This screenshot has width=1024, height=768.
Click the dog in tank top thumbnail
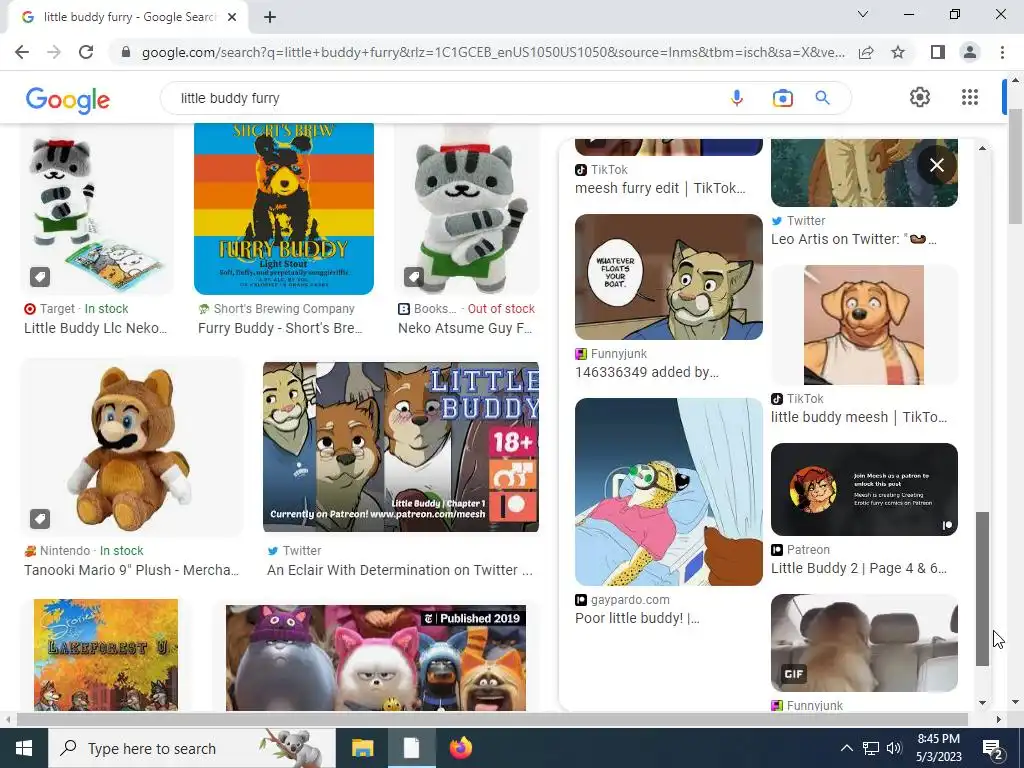pos(864,325)
